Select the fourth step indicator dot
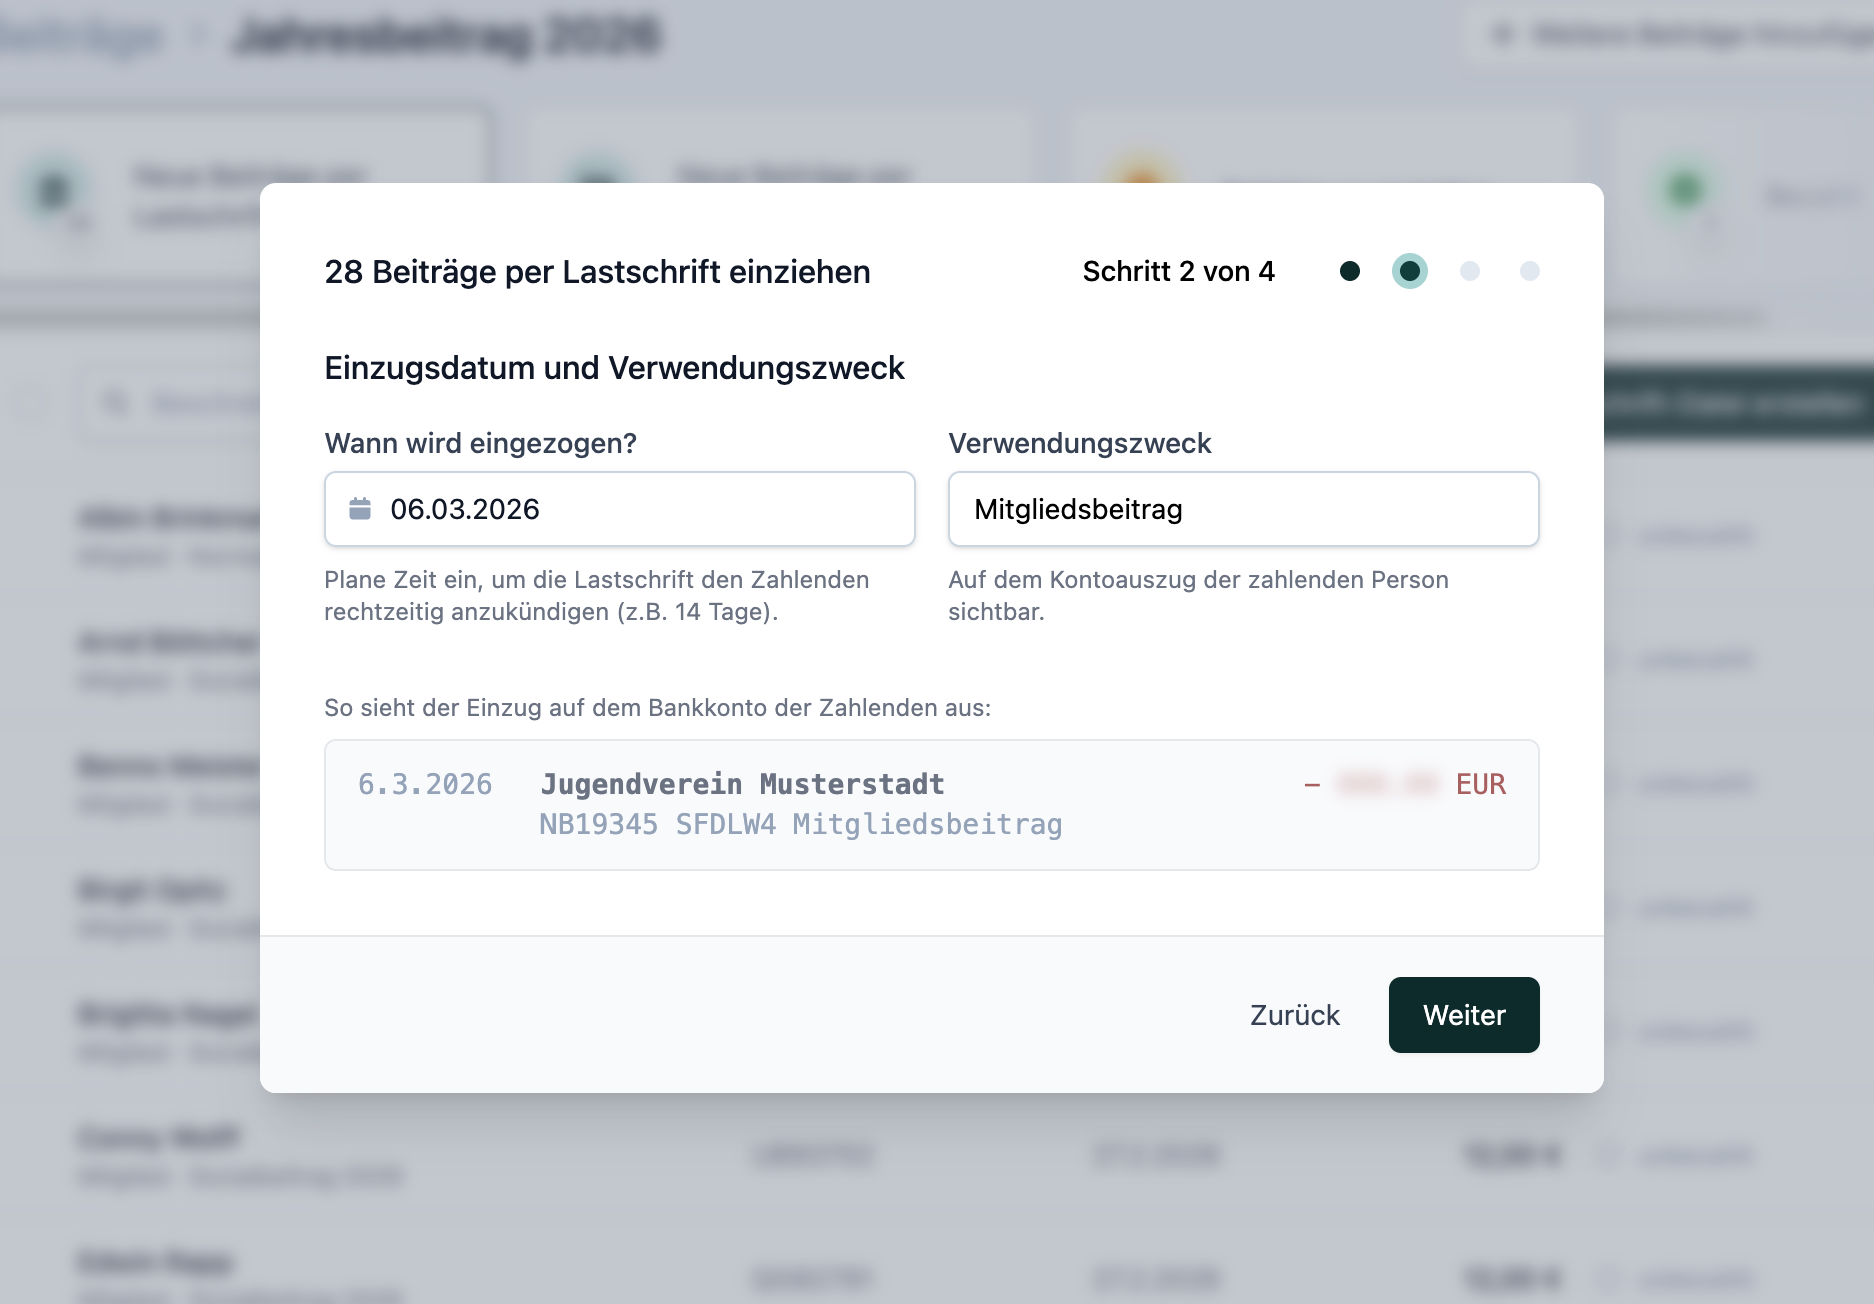 pyautogui.click(x=1530, y=271)
